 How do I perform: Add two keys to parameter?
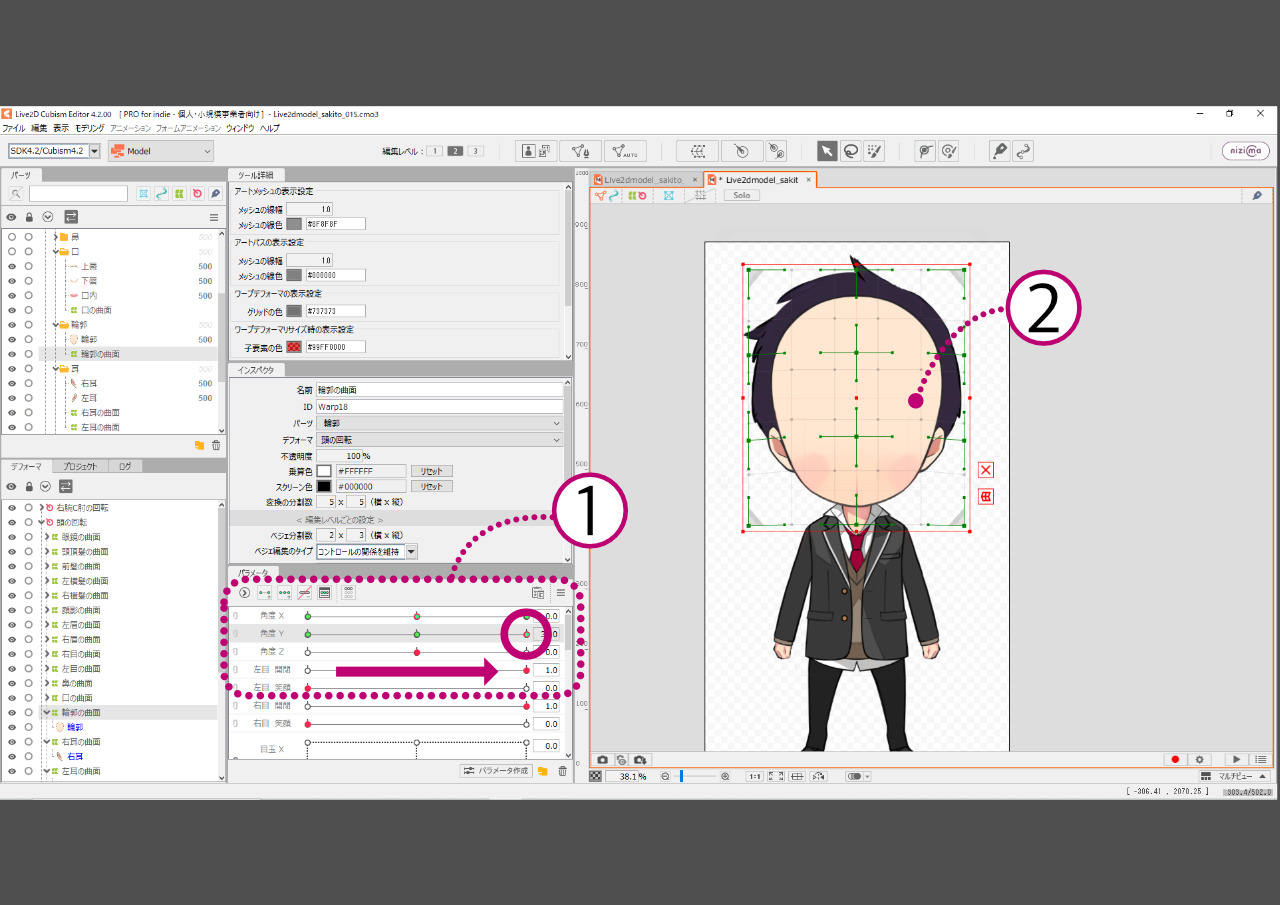click(x=264, y=592)
